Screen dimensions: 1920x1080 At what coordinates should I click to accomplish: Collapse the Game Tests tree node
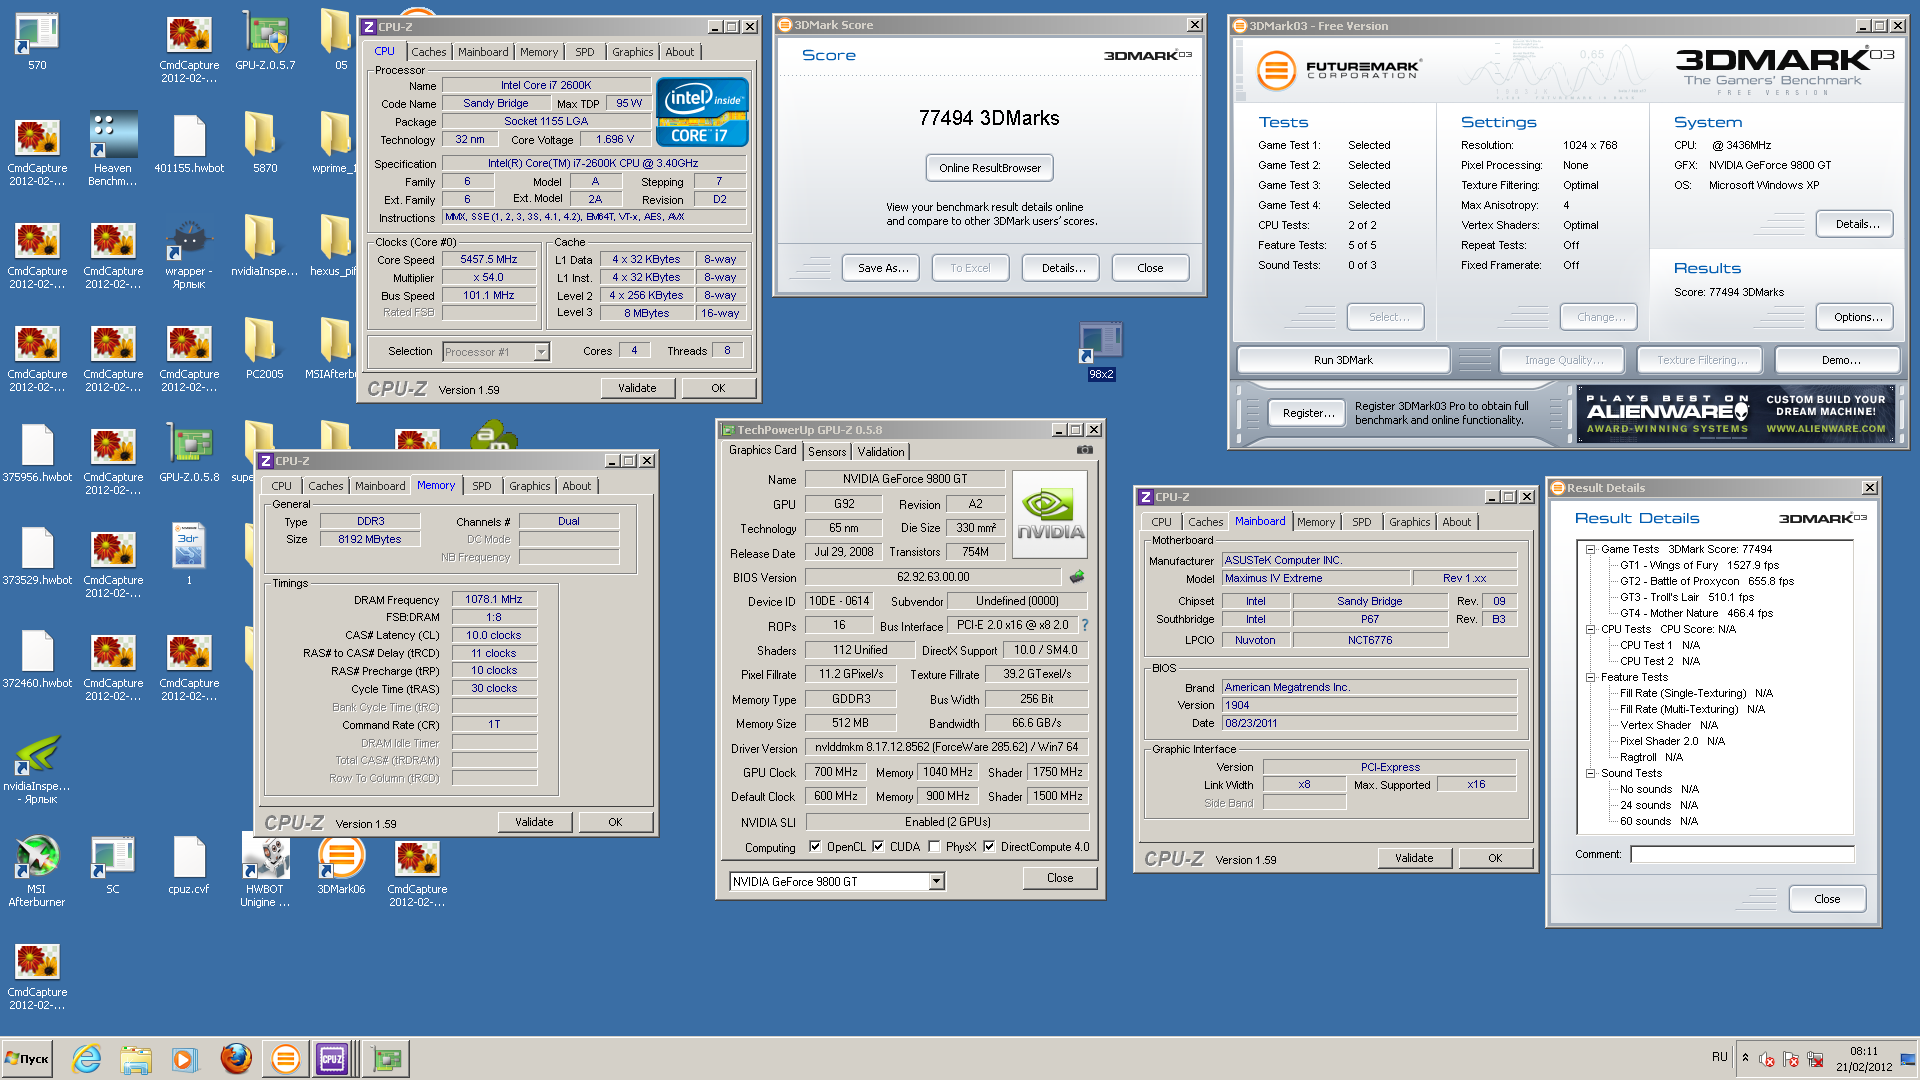[x=1590, y=549]
